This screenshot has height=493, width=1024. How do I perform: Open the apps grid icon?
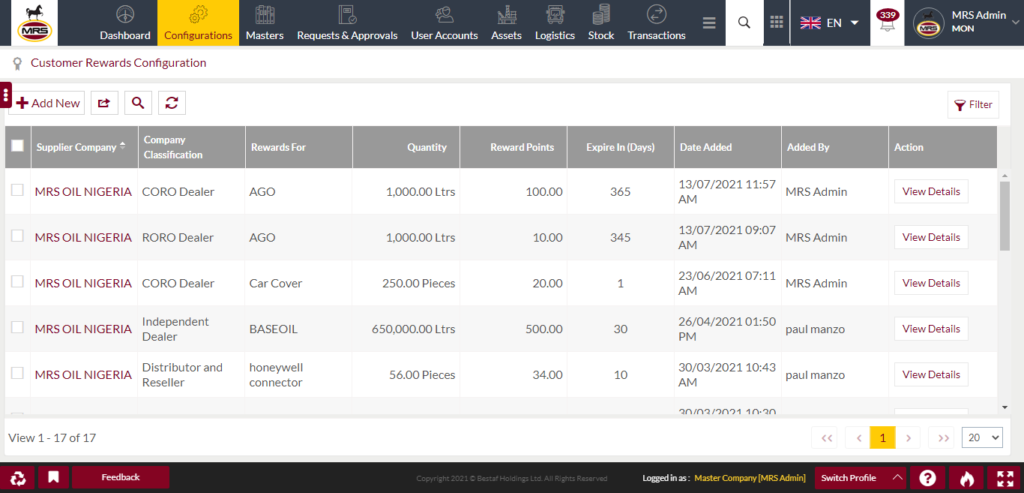point(776,23)
